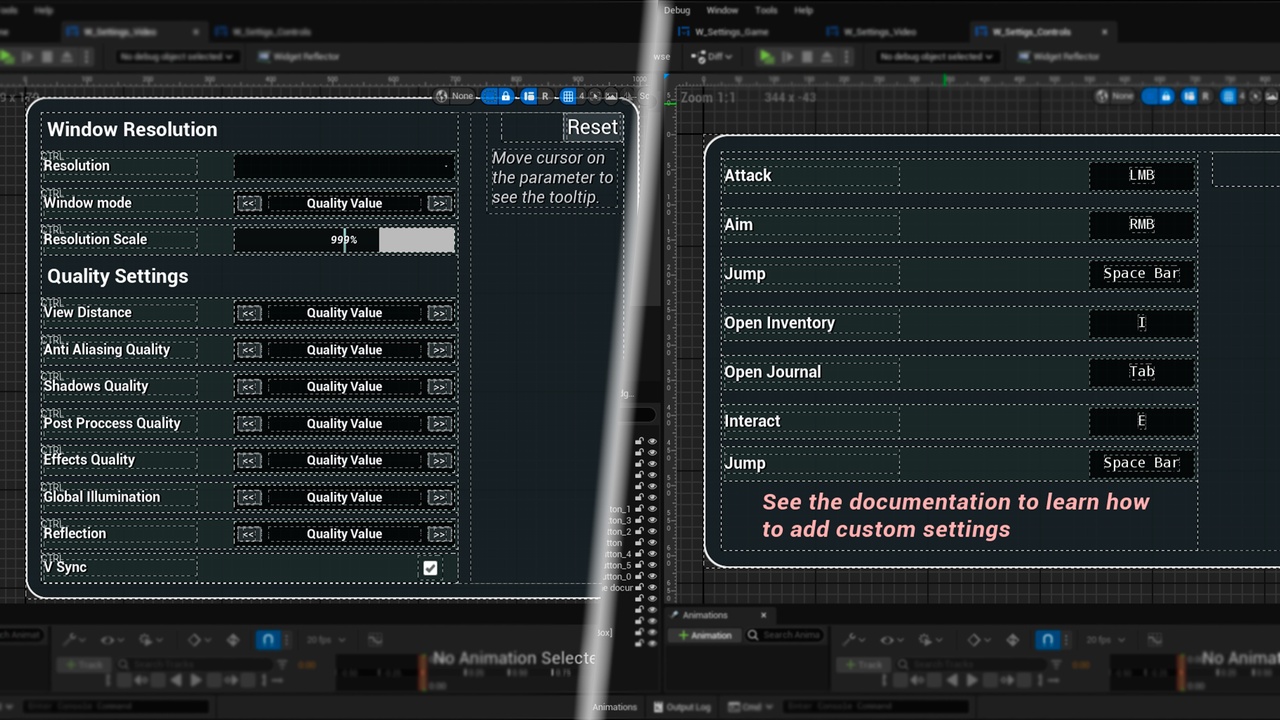Open the Tools menu in the Controls editor
Image resolution: width=1280 pixels, height=720 pixels.
coord(766,10)
